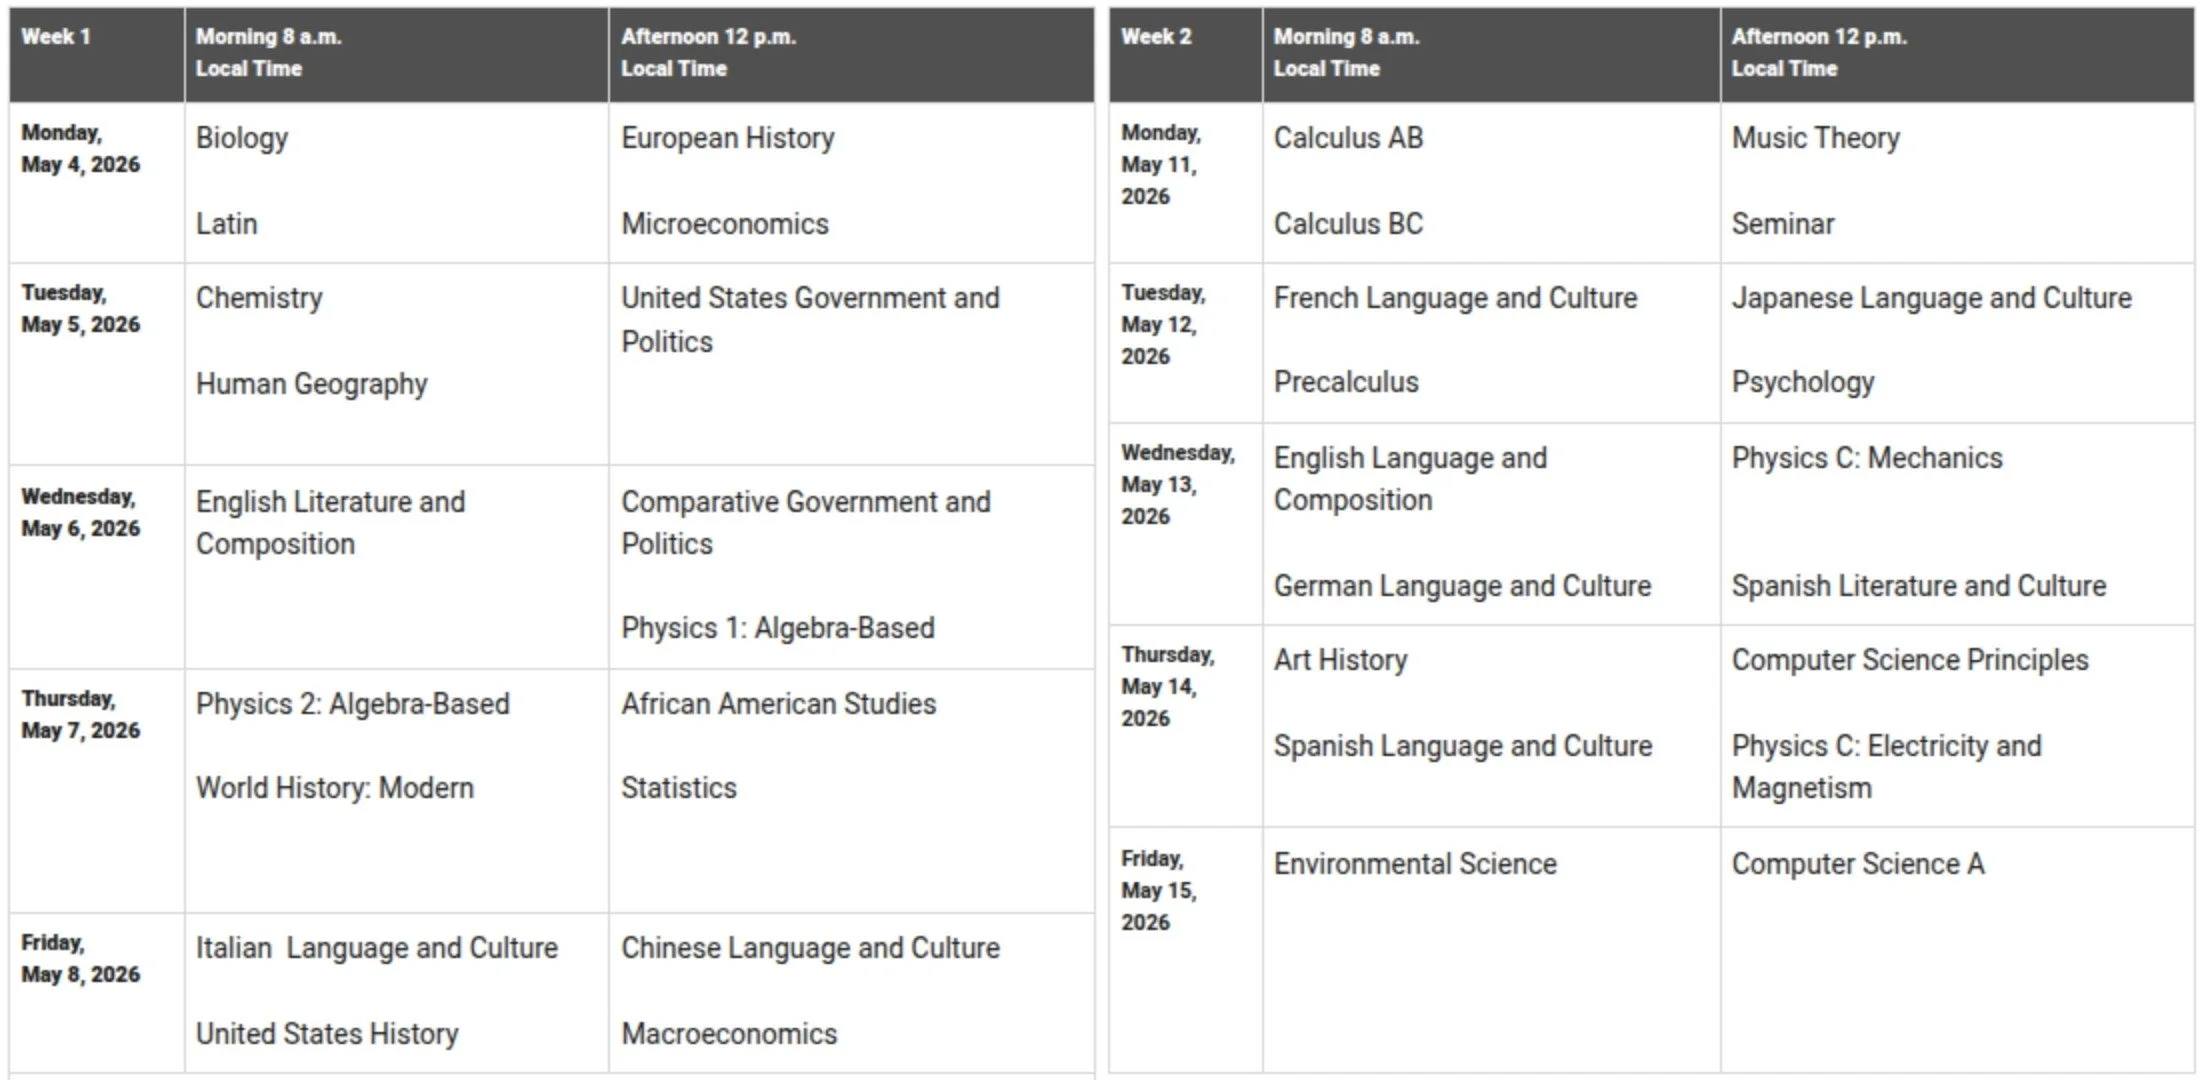Viewport: 2200px width, 1080px height.
Task: Select Italian Language and Culture entry
Action: coord(377,948)
